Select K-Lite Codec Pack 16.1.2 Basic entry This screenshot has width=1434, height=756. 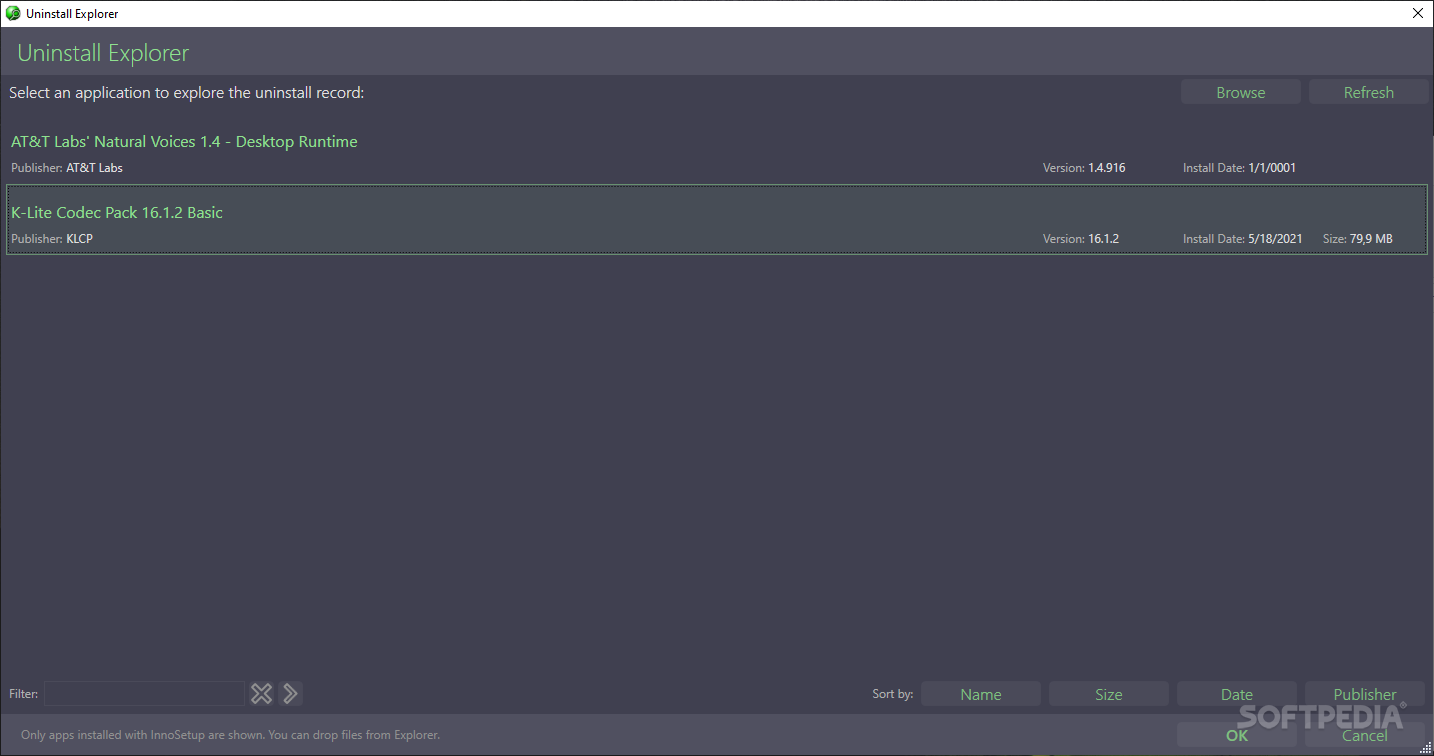(x=717, y=219)
